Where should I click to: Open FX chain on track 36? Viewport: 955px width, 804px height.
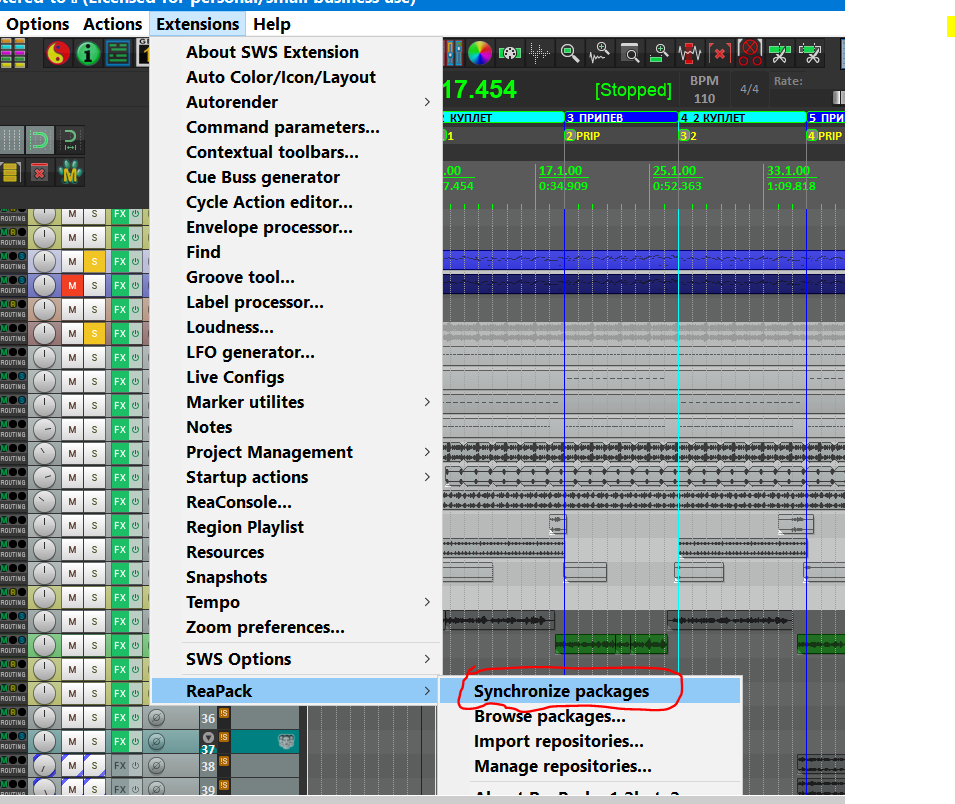coord(119,718)
